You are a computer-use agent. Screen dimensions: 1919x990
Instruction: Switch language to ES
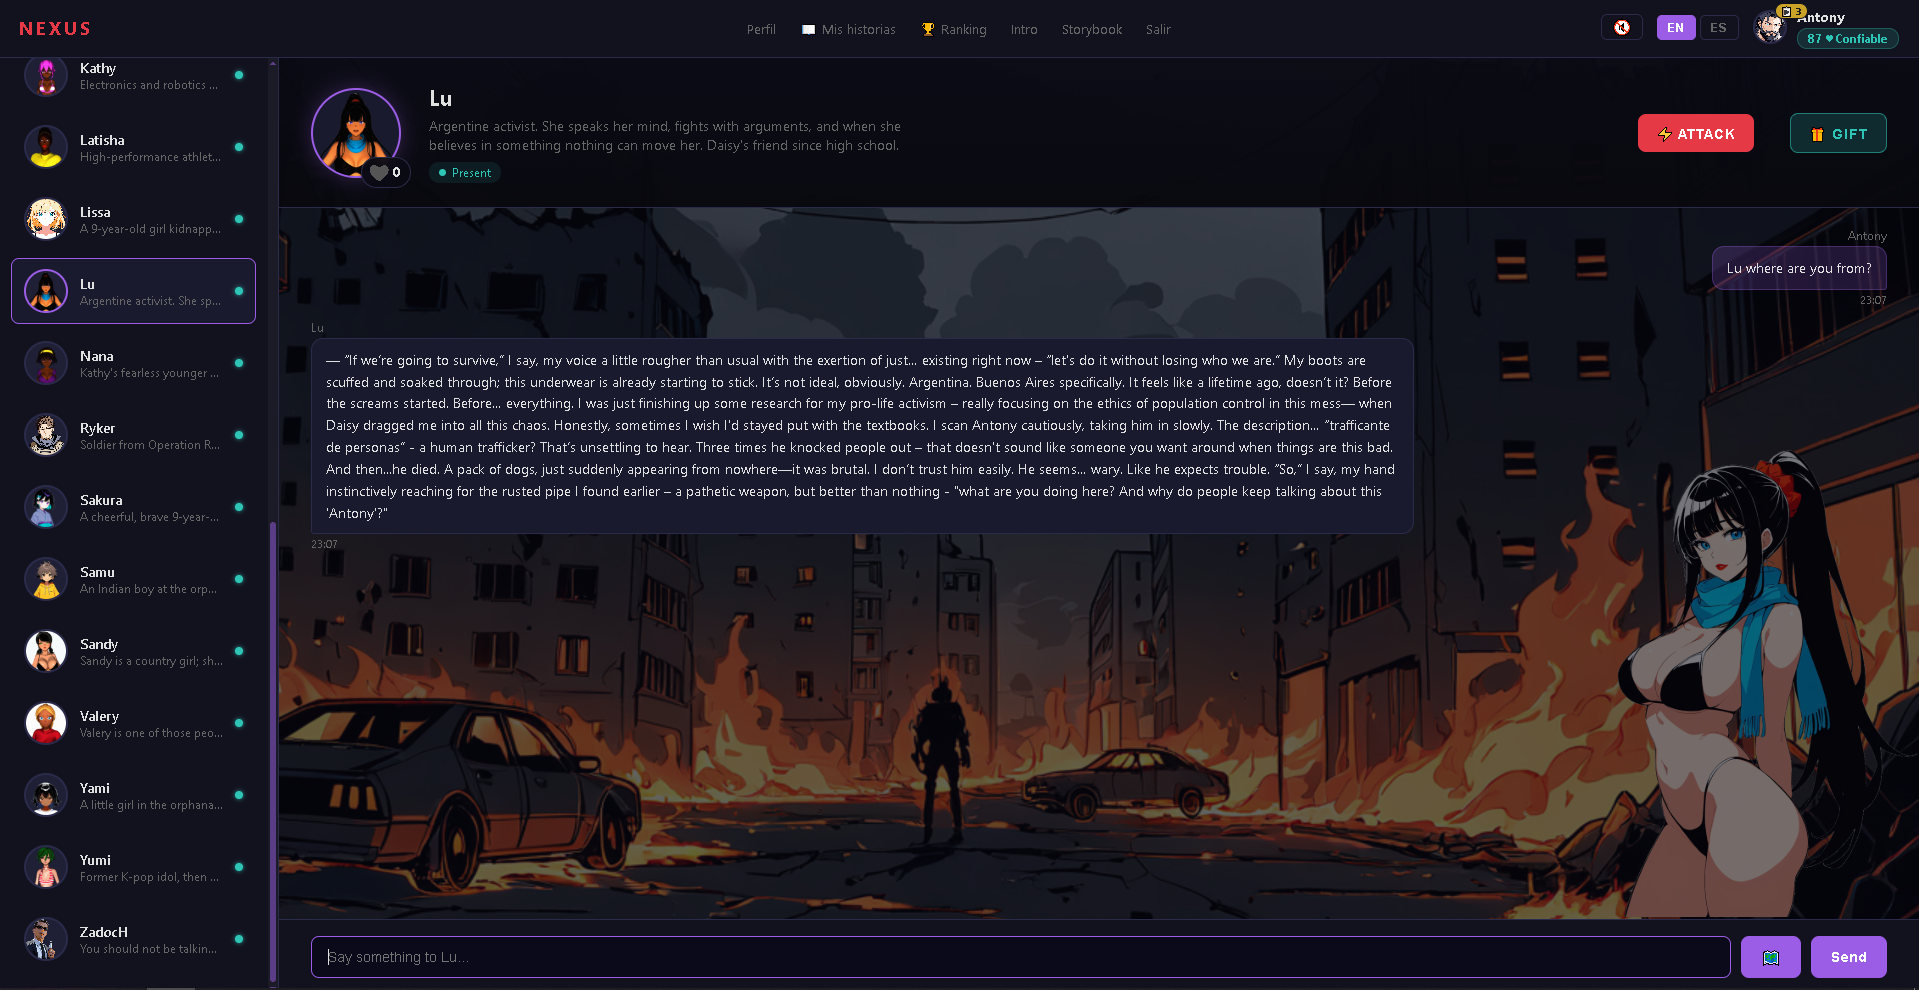1718,28
